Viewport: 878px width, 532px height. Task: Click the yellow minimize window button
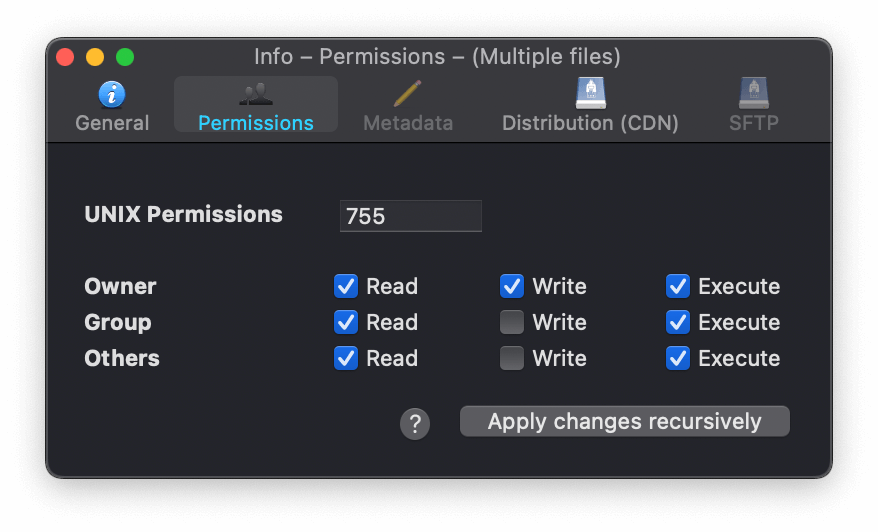coord(95,57)
